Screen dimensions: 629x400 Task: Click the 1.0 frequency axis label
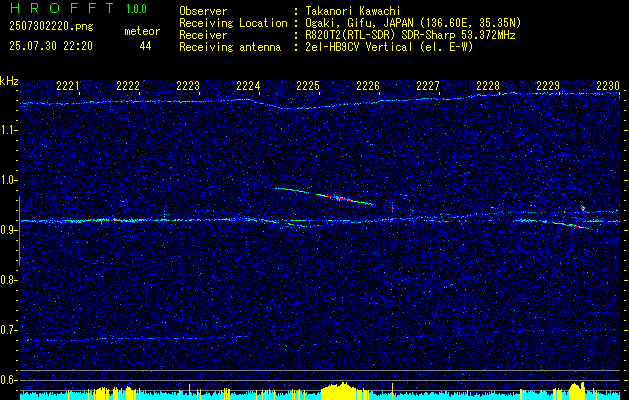coord(9,181)
